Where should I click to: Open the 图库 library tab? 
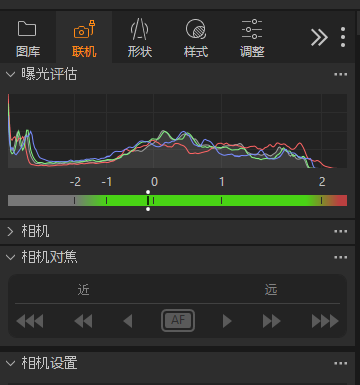[x=28, y=38]
